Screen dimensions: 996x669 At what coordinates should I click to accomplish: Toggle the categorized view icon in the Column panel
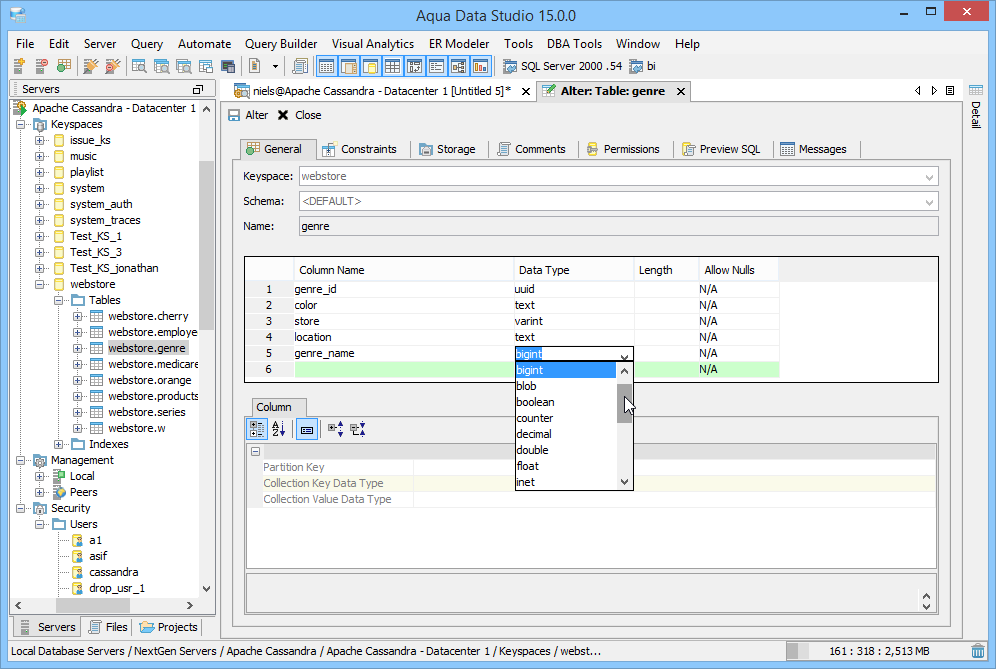coord(257,429)
